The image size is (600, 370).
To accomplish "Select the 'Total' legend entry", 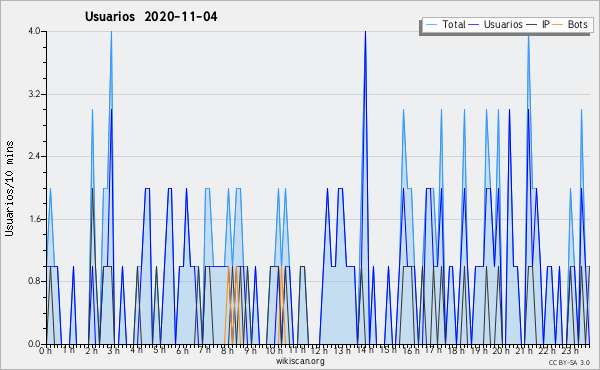I will (445, 24).
